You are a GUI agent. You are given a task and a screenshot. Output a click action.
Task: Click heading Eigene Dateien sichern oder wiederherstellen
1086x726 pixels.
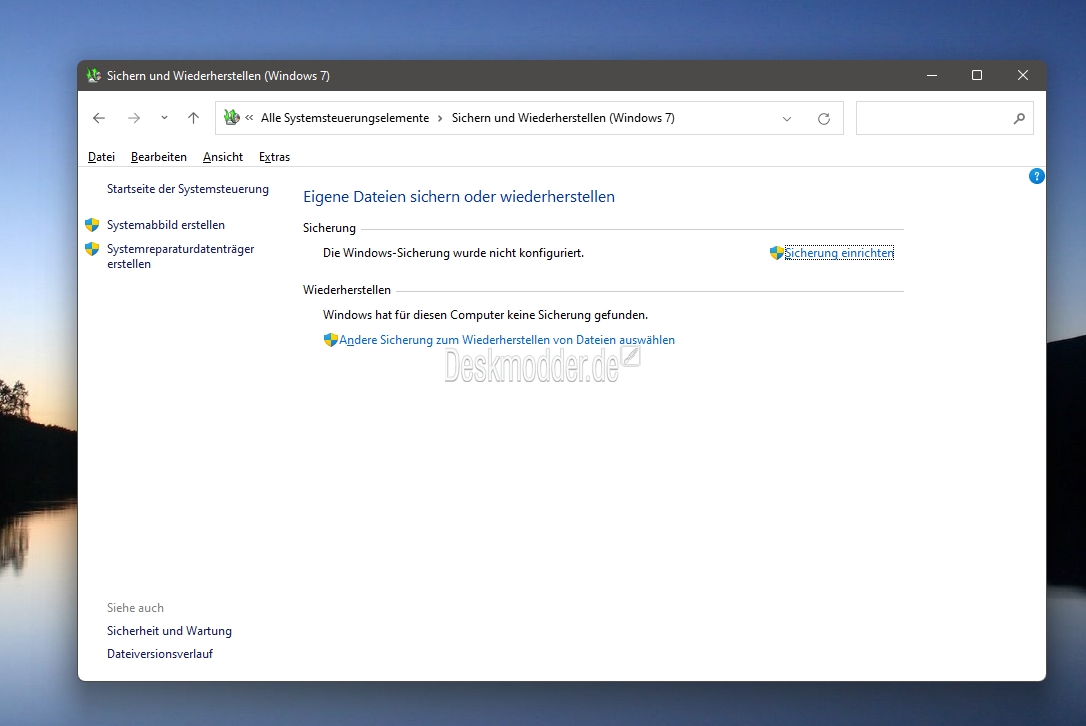(x=459, y=197)
